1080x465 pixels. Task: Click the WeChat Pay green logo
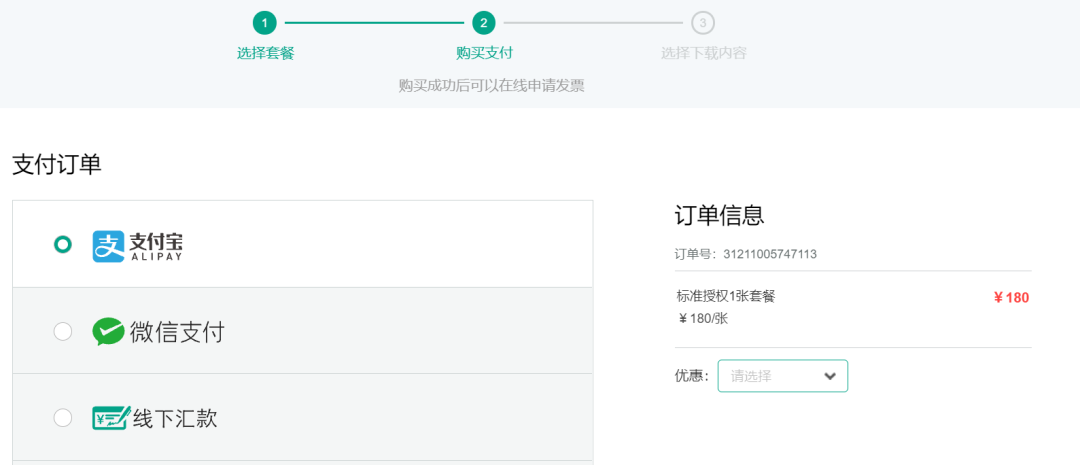click(108, 332)
